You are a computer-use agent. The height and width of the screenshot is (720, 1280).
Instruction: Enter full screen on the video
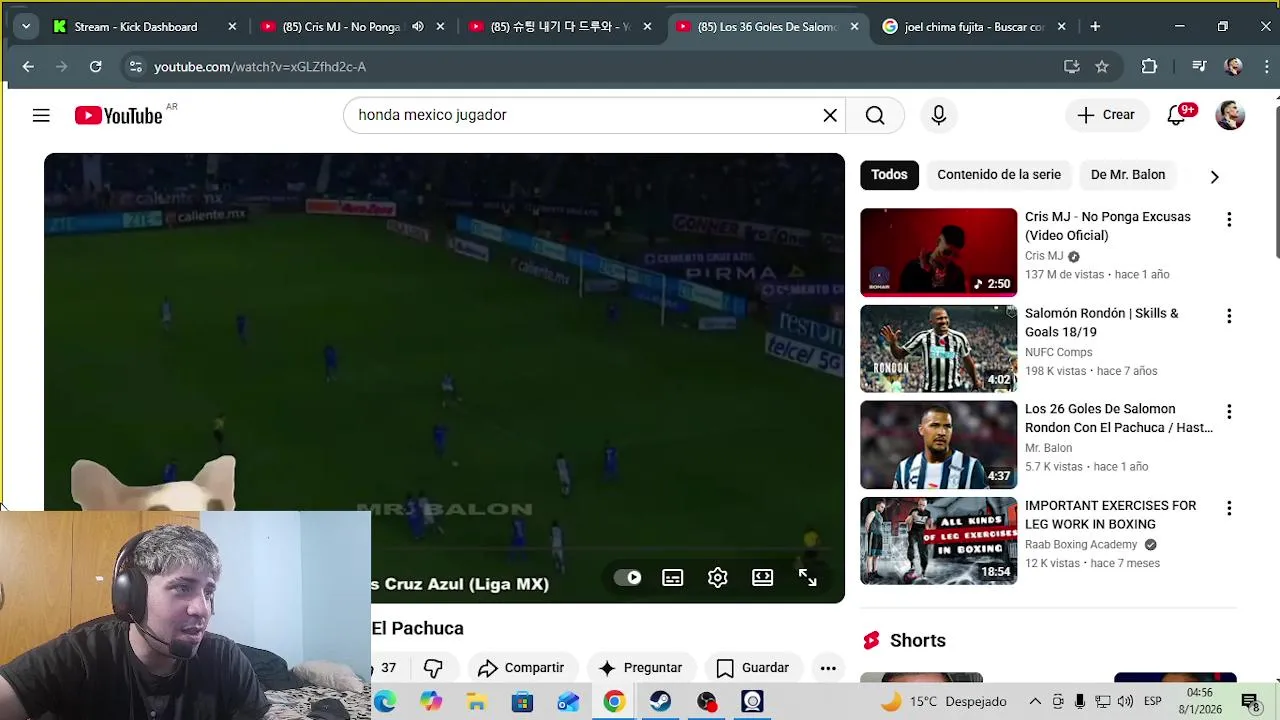808,577
